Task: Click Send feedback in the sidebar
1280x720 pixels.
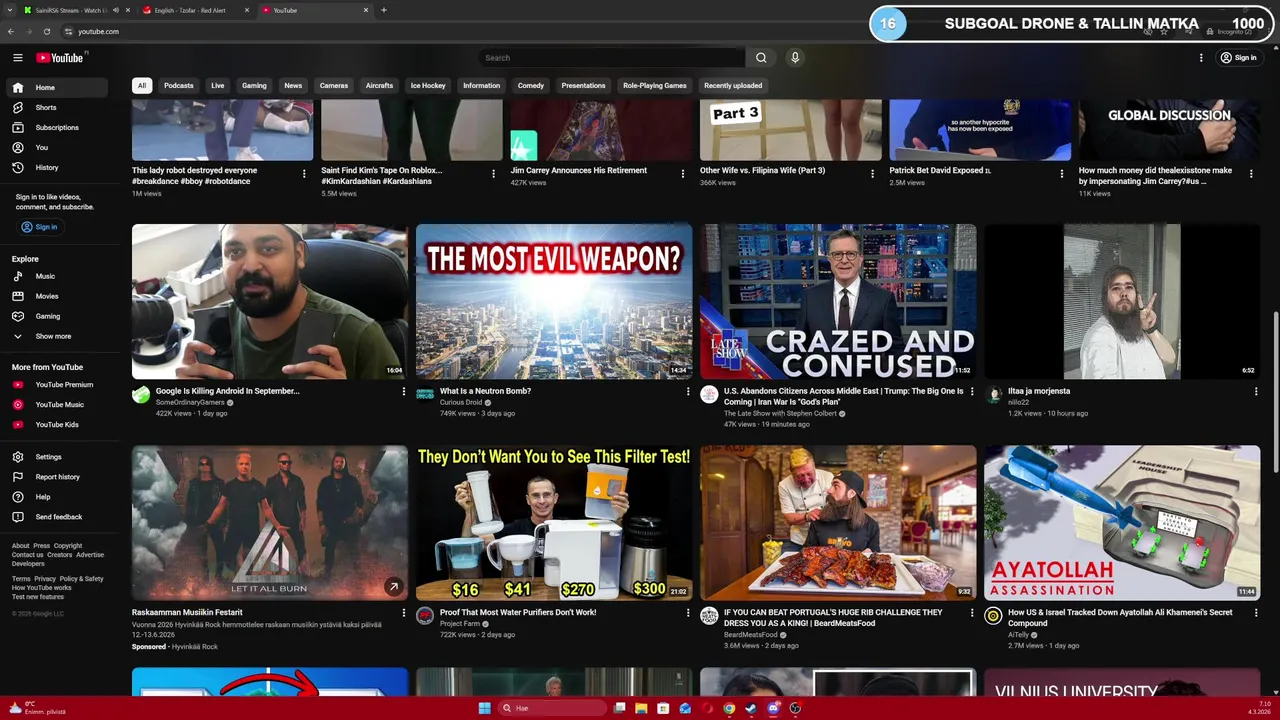Action: [56, 517]
